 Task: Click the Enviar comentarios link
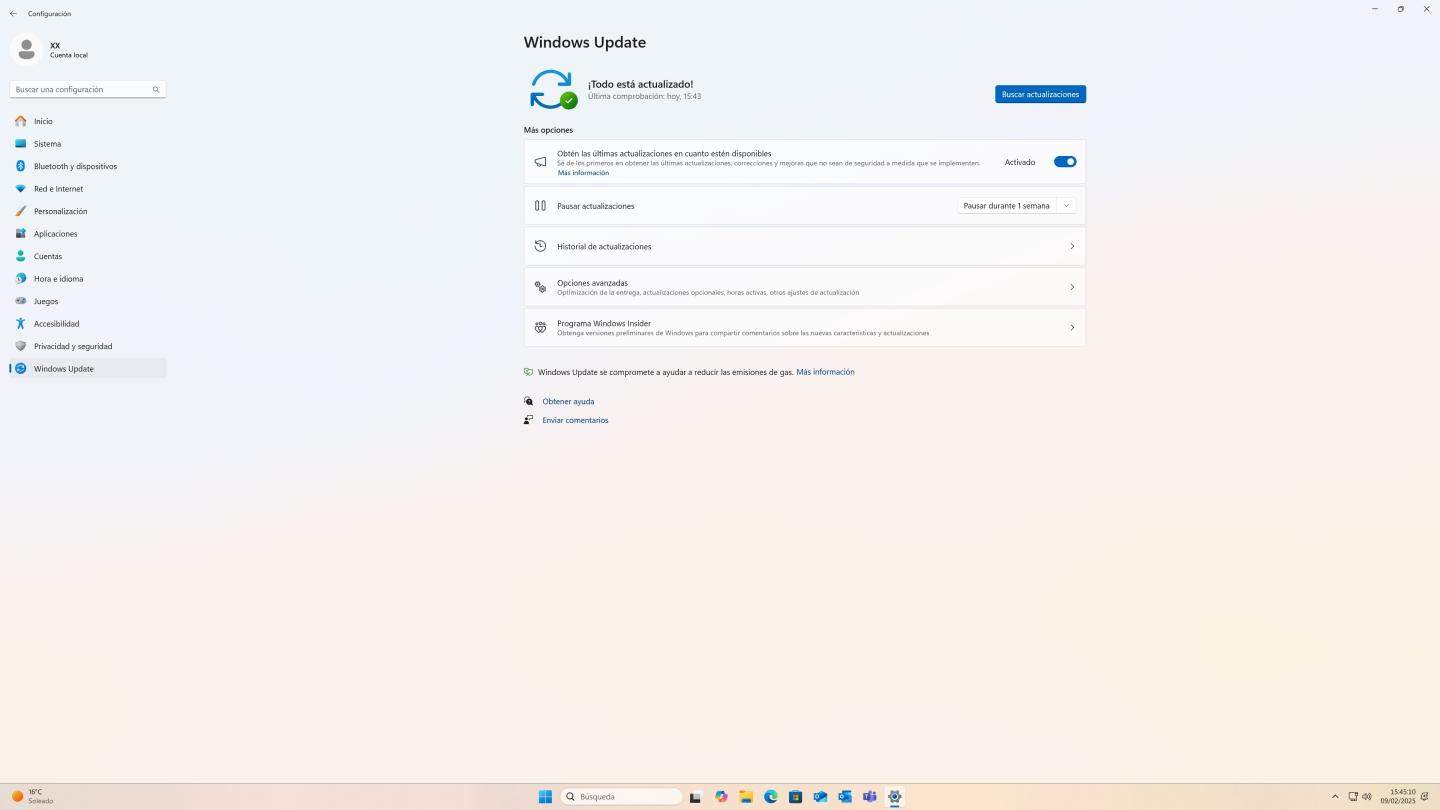click(575, 420)
